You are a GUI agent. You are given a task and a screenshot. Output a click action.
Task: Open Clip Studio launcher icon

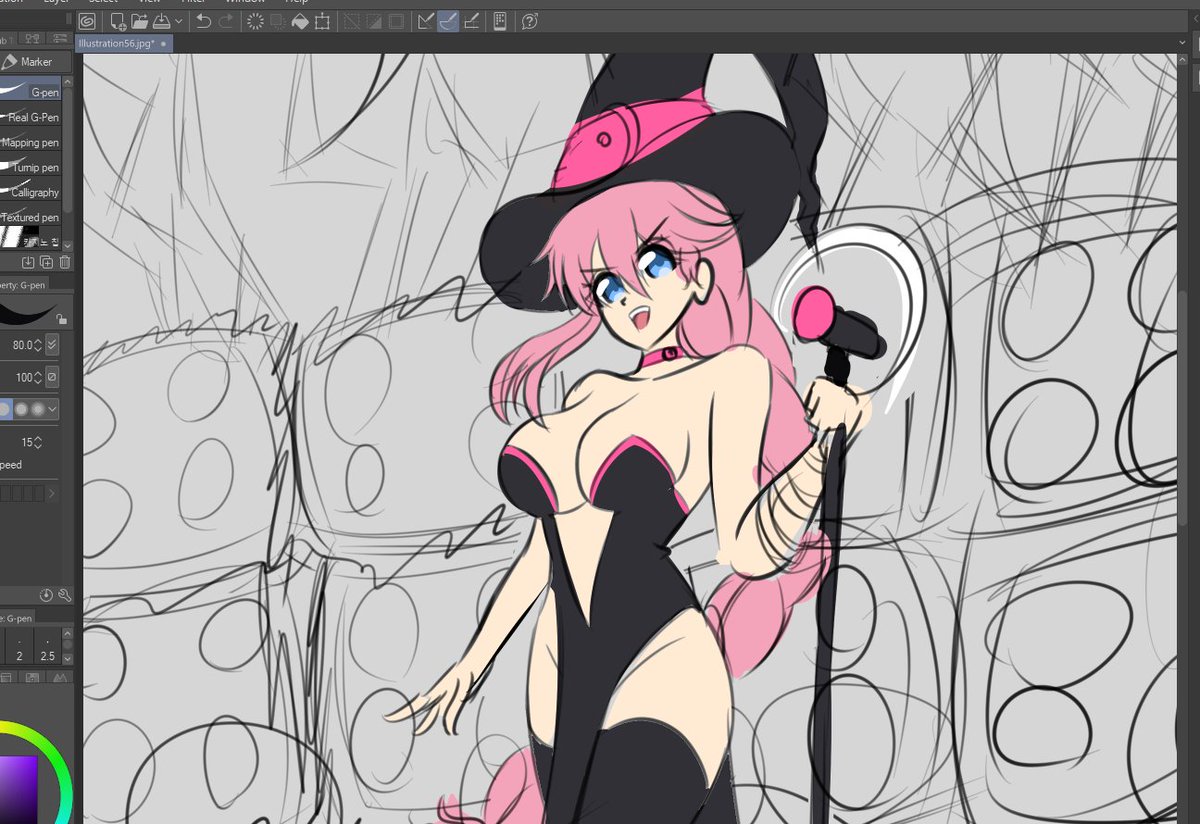point(88,21)
